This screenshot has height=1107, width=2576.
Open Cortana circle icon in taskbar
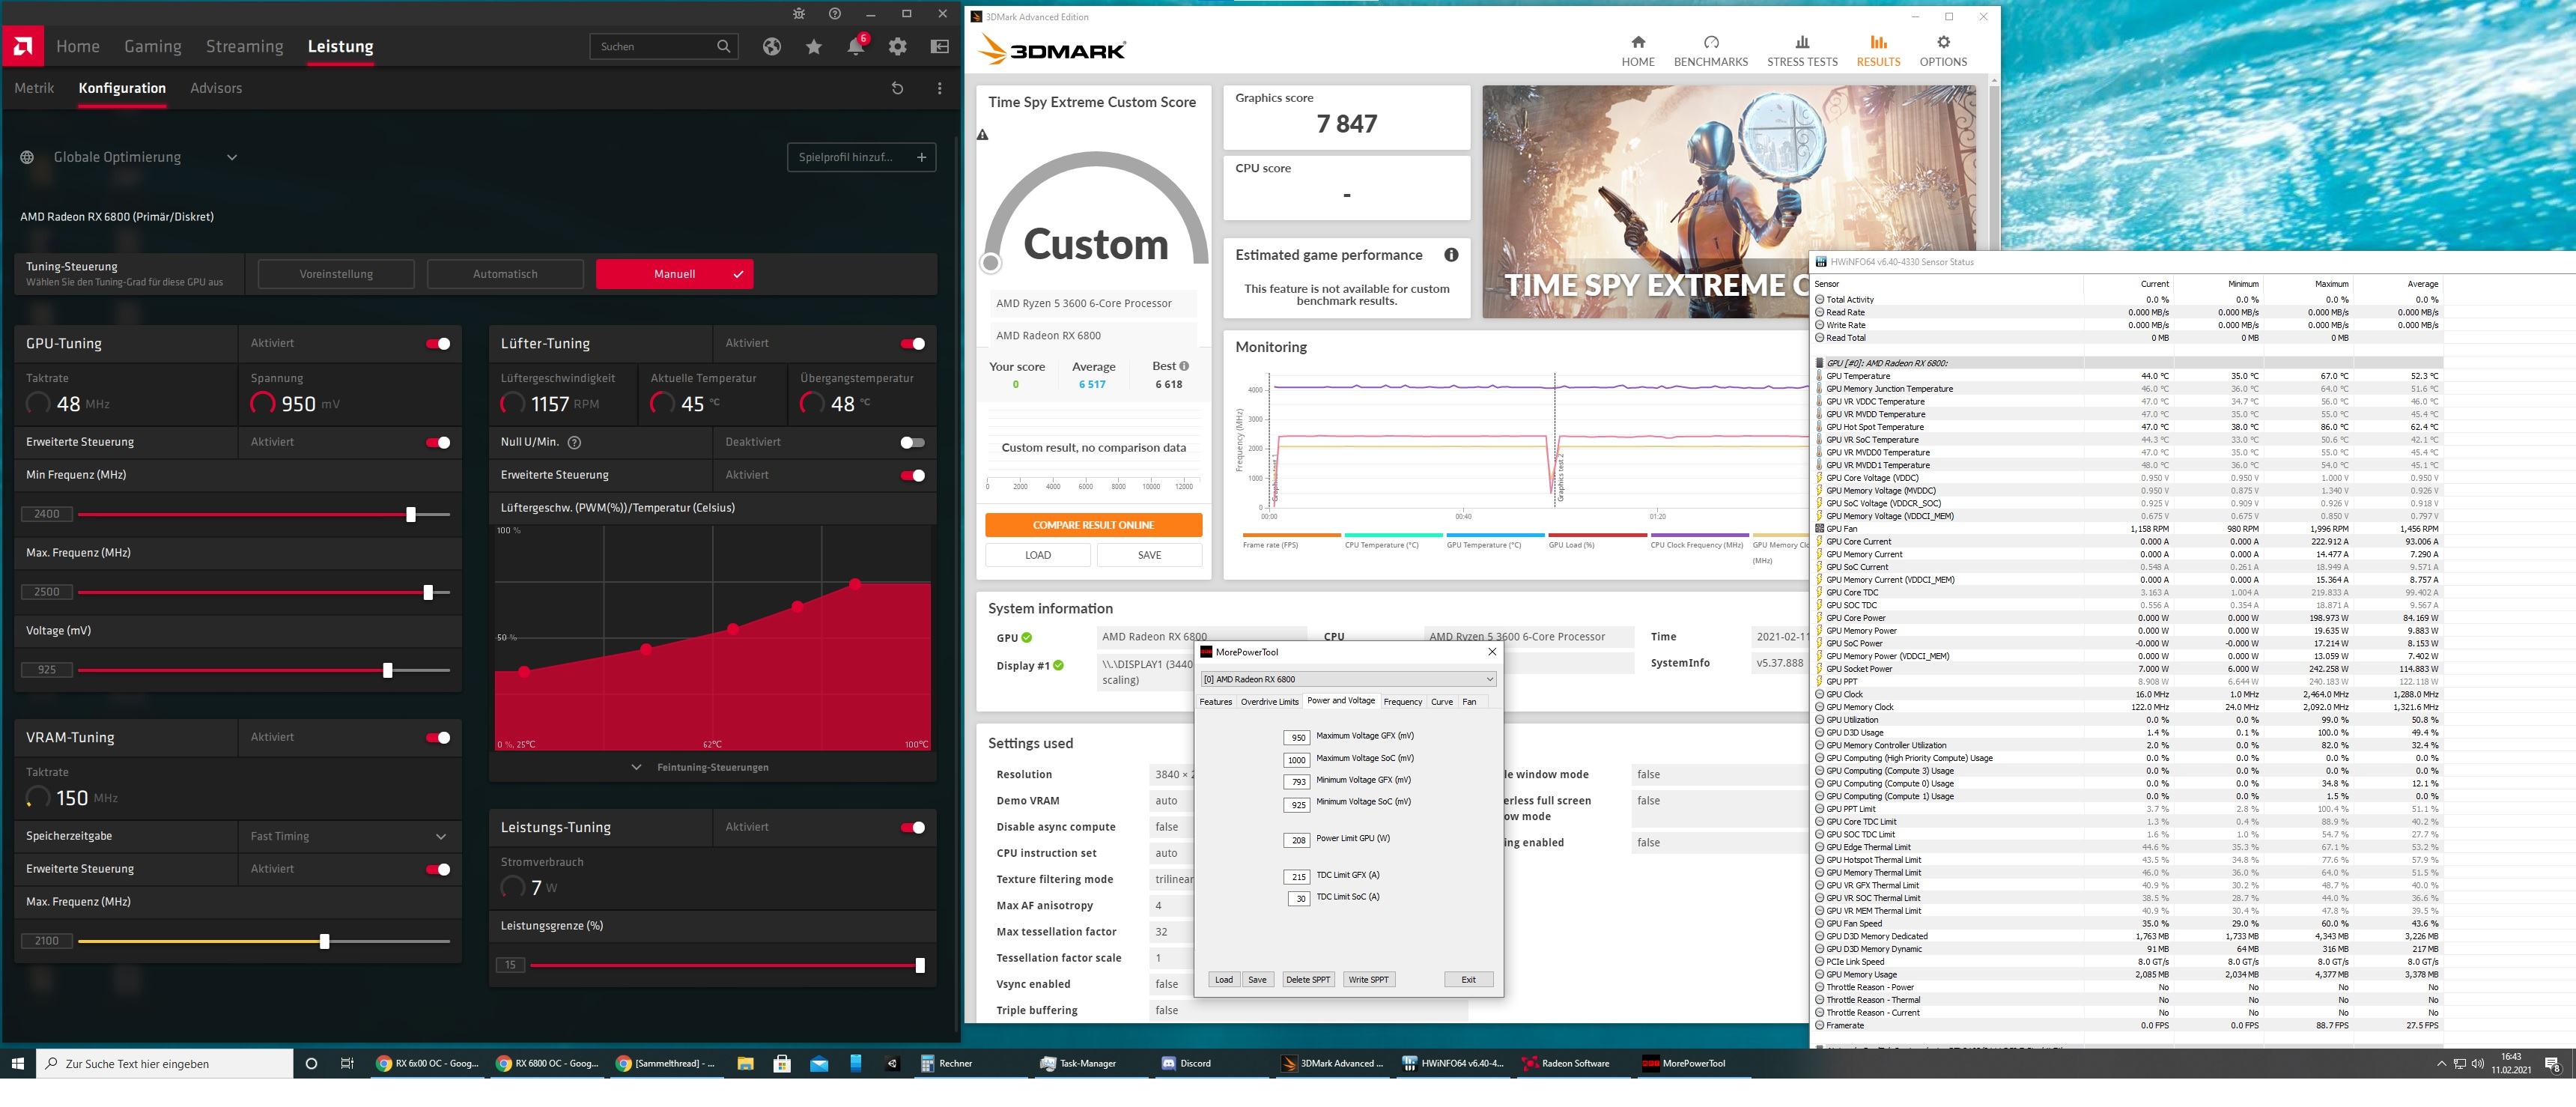click(x=311, y=1063)
